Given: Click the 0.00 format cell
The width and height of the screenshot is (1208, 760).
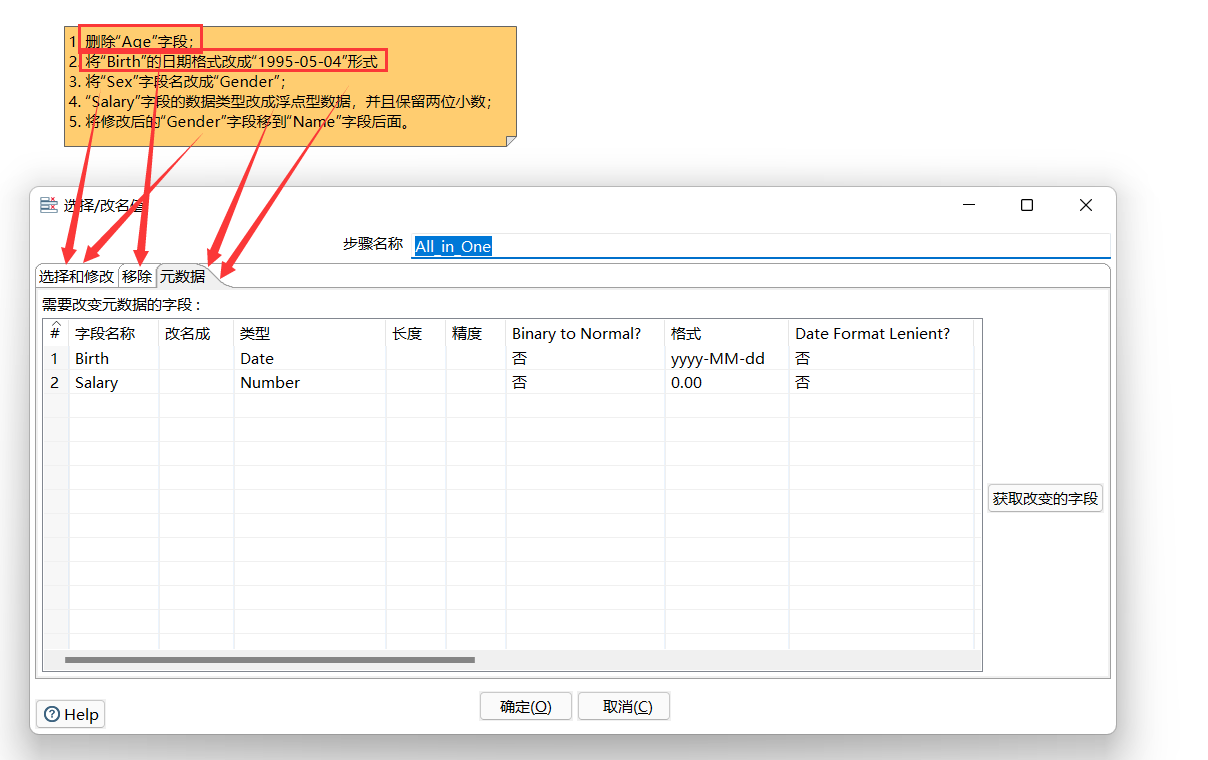Looking at the screenshot, I should [x=726, y=382].
